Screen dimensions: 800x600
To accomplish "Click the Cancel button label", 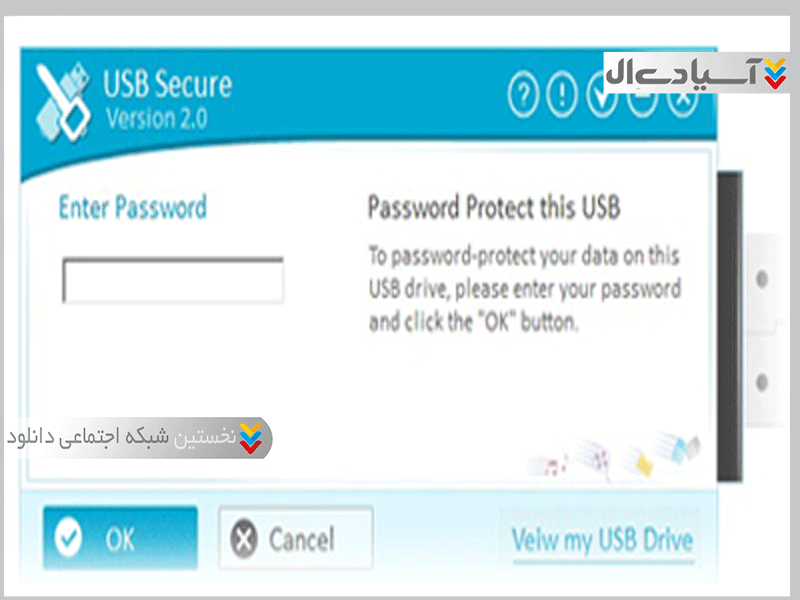I will (x=301, y=540).
